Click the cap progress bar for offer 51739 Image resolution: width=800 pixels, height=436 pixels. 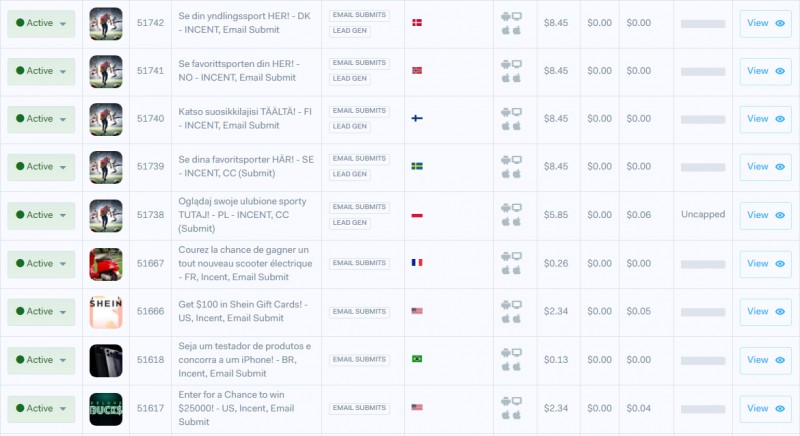(x=703, y=167)
